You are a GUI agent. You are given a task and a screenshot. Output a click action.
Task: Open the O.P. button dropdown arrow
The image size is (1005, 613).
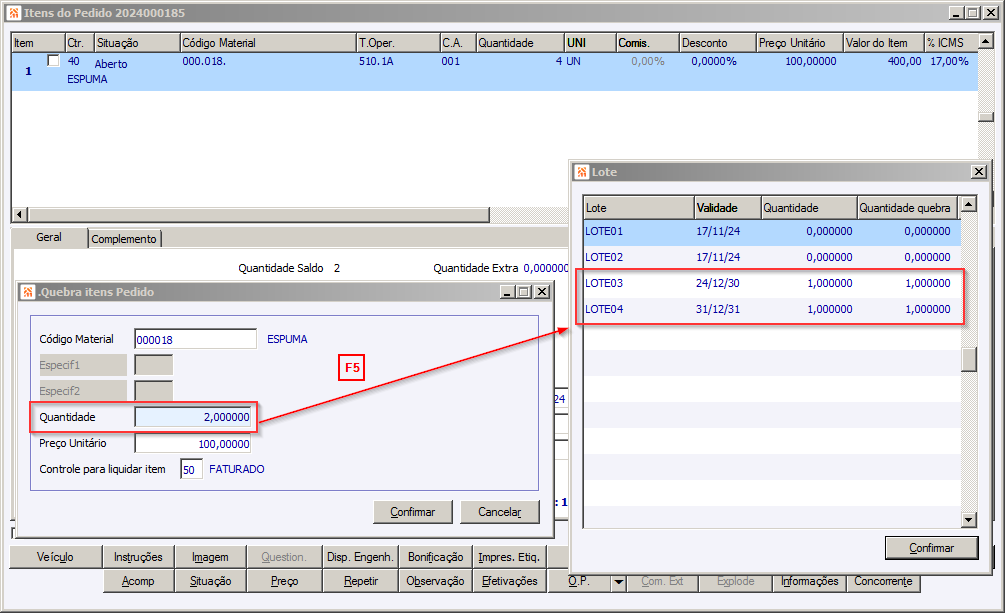tap(619, 582)
